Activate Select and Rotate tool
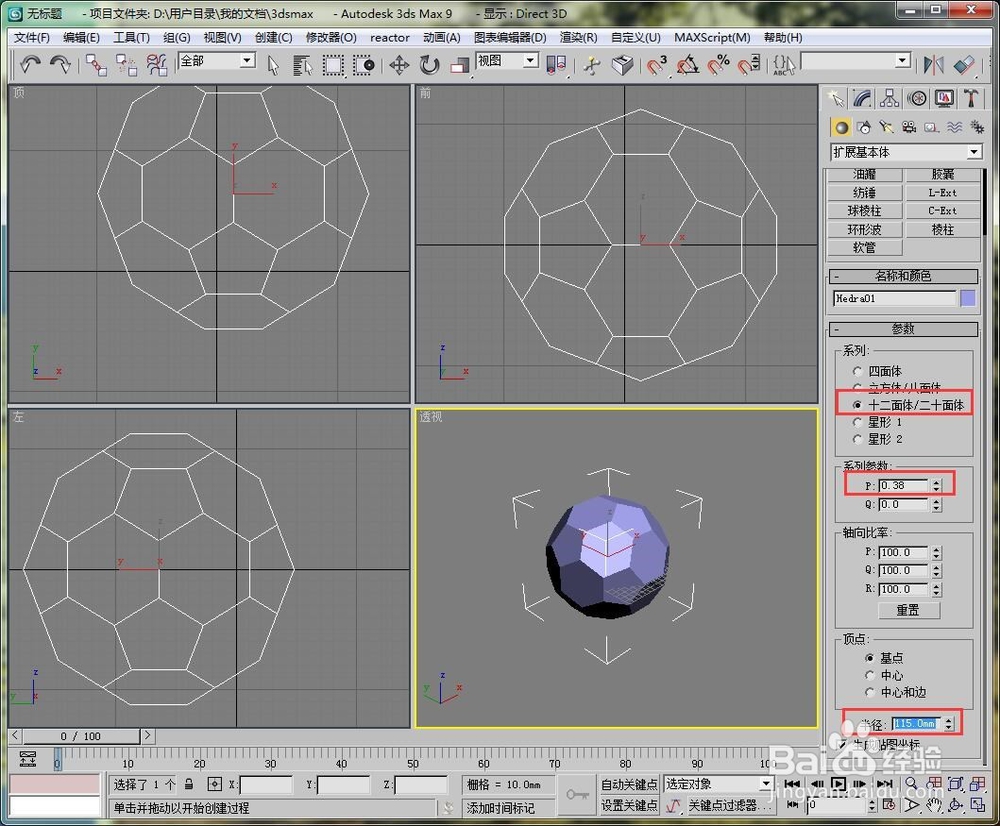1000x826 pixels. click(430, 65)
